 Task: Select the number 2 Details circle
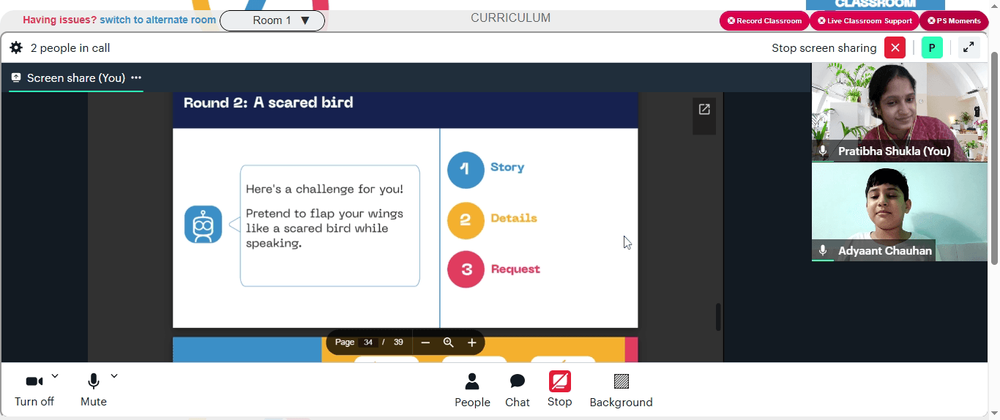pos(466,221)
